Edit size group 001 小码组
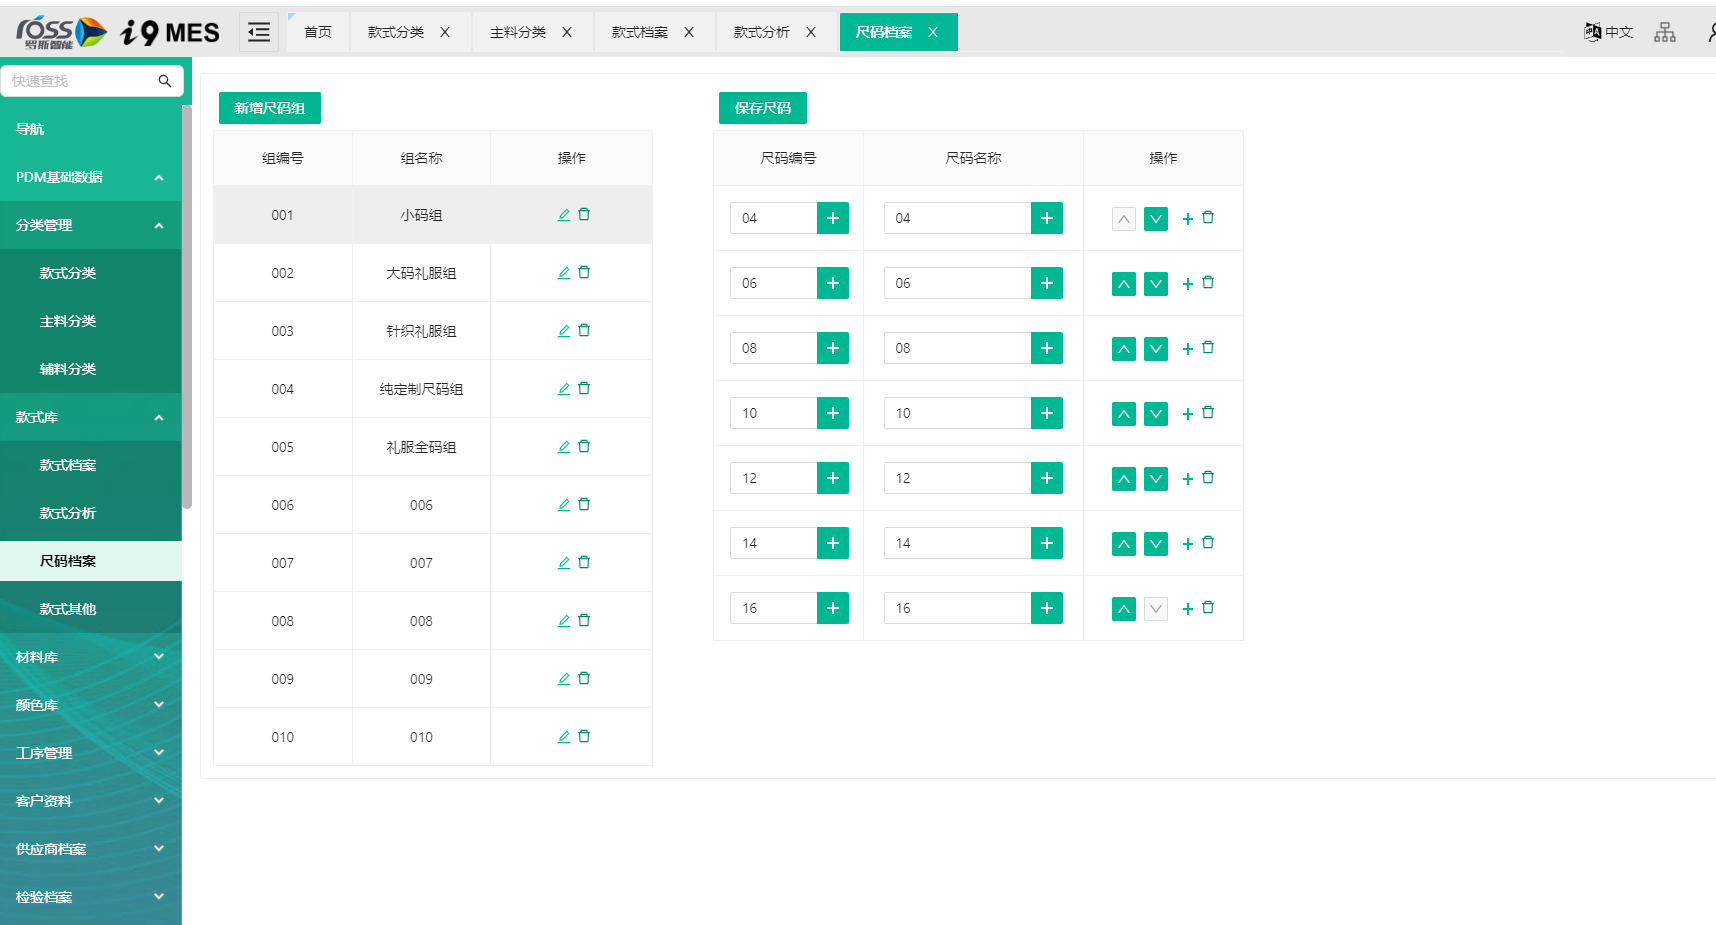Viewport: 1716px width, 925px height. click(564, 215)
